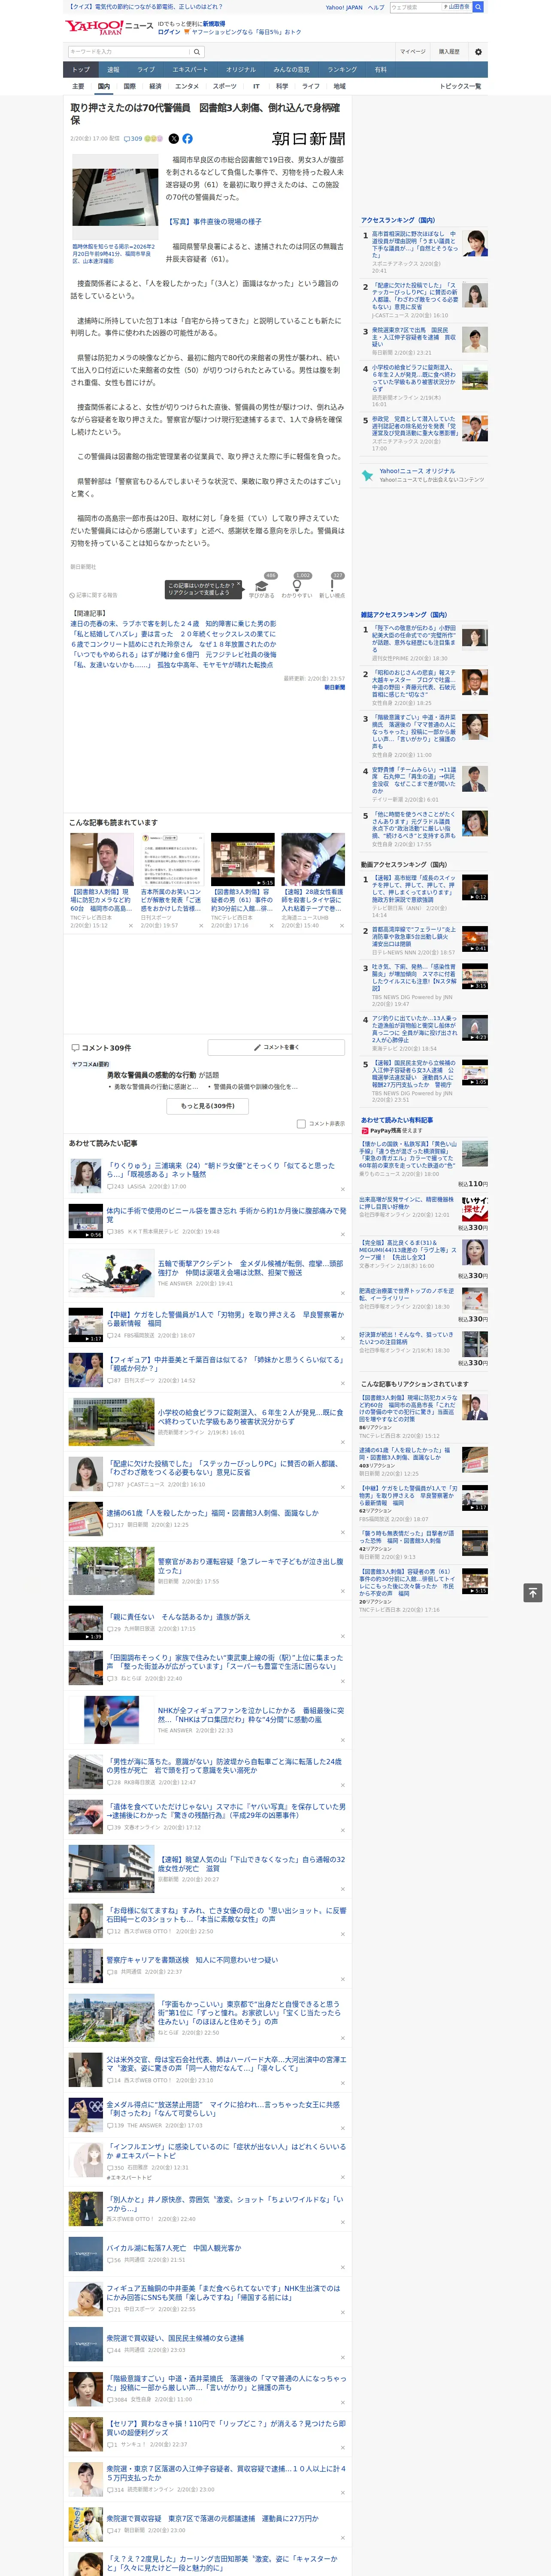Open article バイカル湖に転落7人死亡
This screenshot has width=551, height=2576.
[174, 2247]
